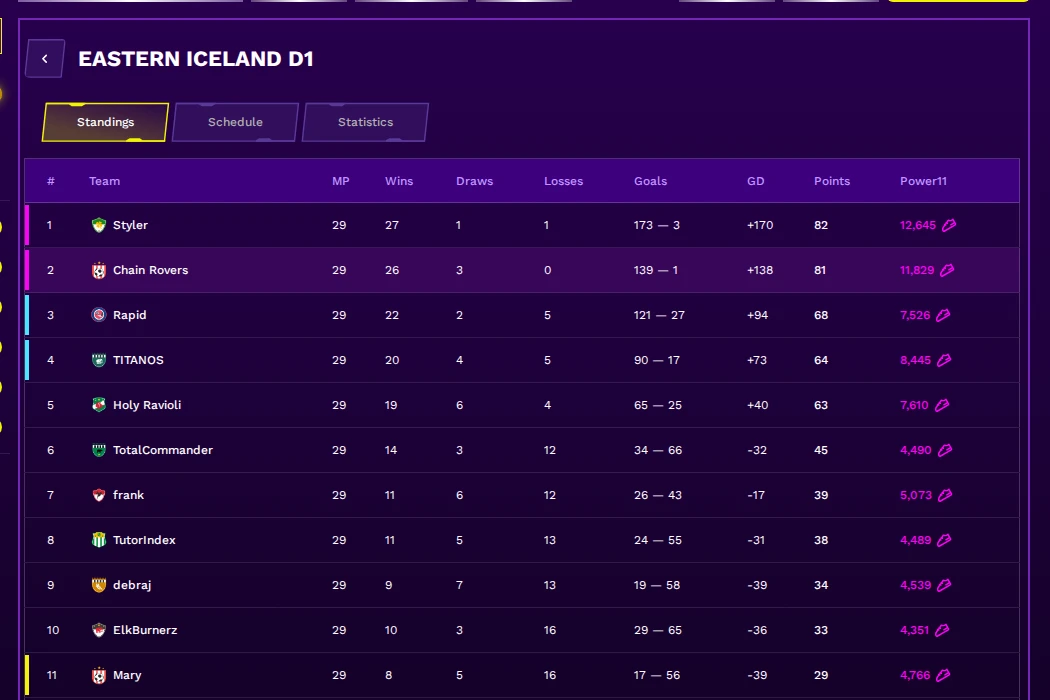Click the frank team crest icon
Screen dimensions: 1050x700
point(98,495)
